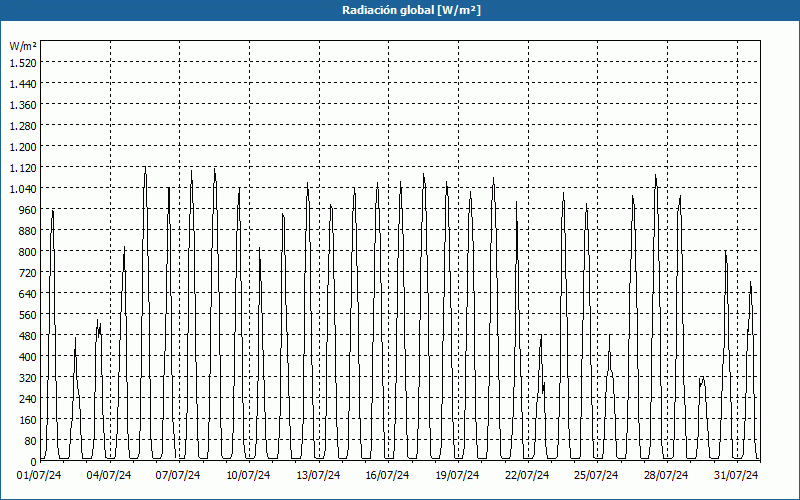This screenshot has height=500, width=800.
Task: Select the 1.200 y-axis value
Action: click(23, 147)
